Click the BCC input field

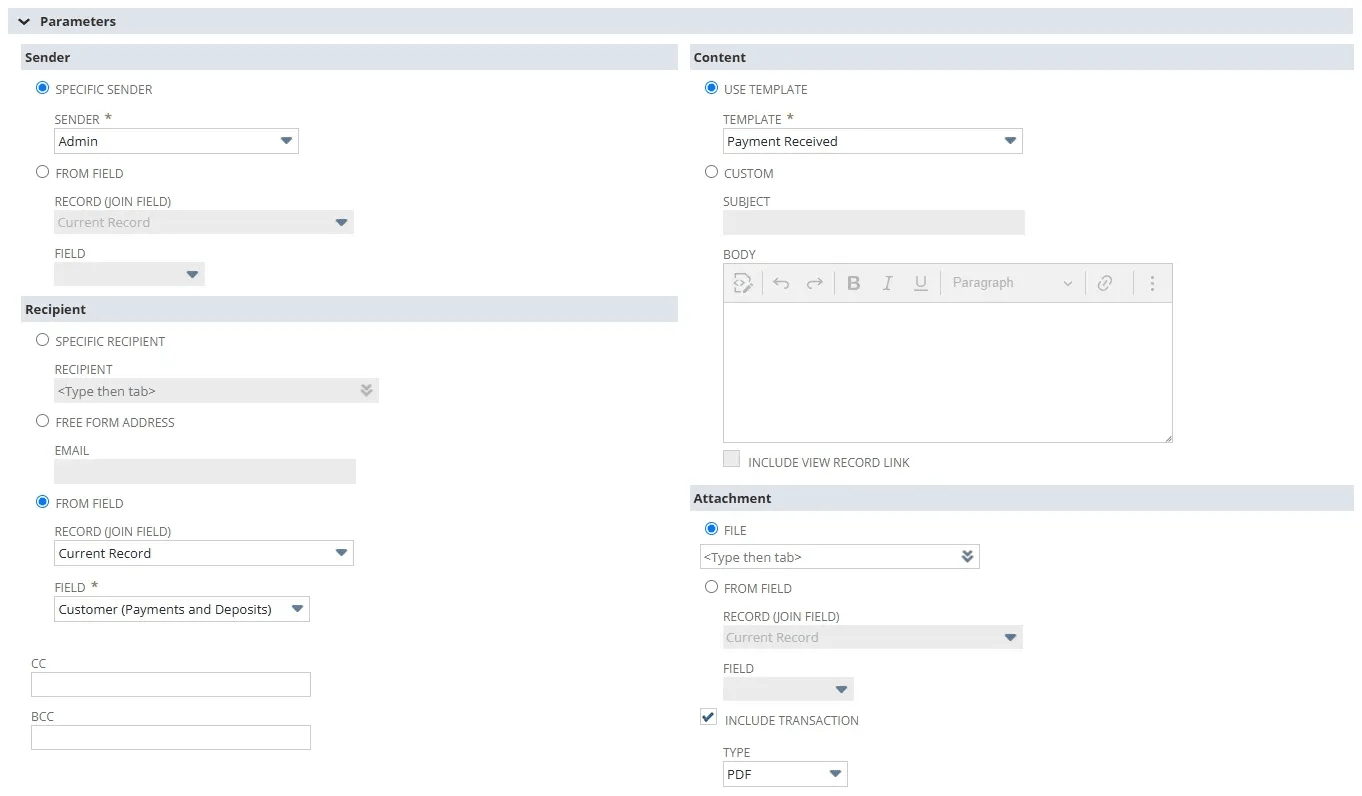click(171, 737)
